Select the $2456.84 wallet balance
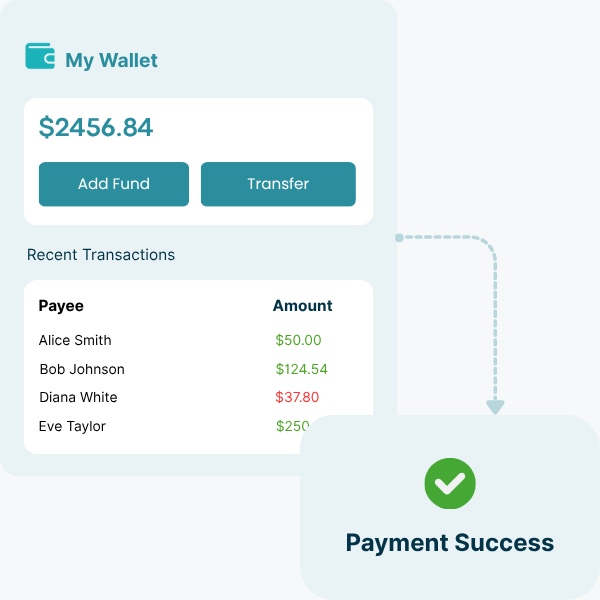The image size is (600, 600). (x=96, y=127)
